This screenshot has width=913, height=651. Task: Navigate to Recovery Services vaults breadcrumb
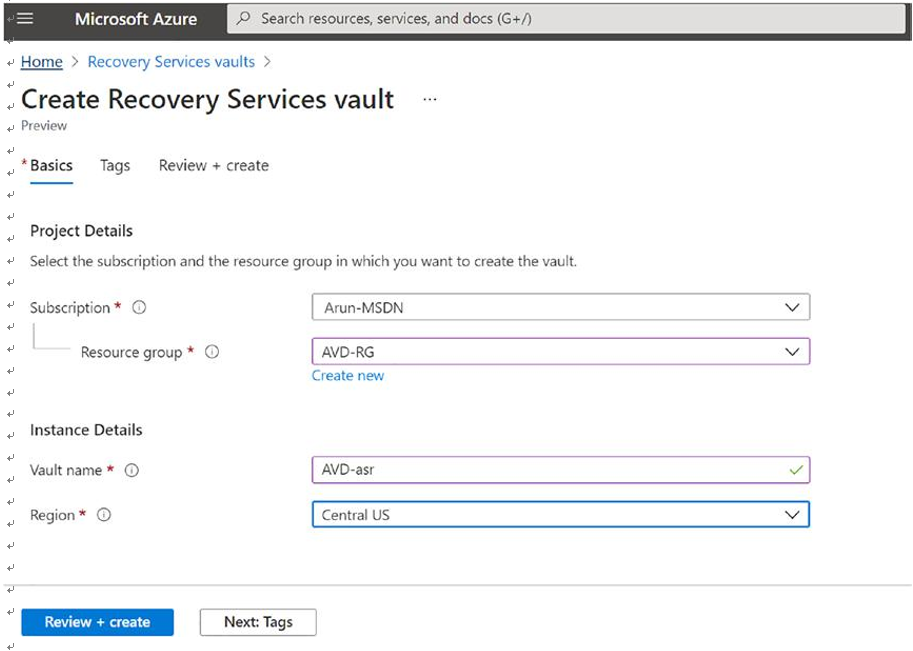tap(171, 62)
